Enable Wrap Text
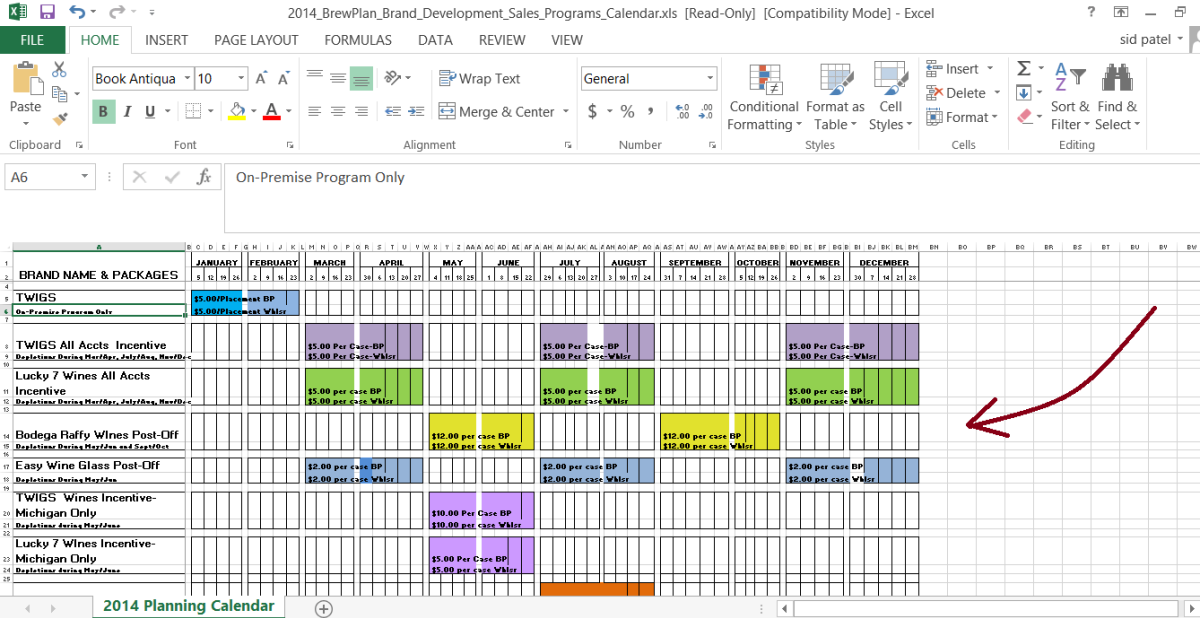 click(480, 78)
